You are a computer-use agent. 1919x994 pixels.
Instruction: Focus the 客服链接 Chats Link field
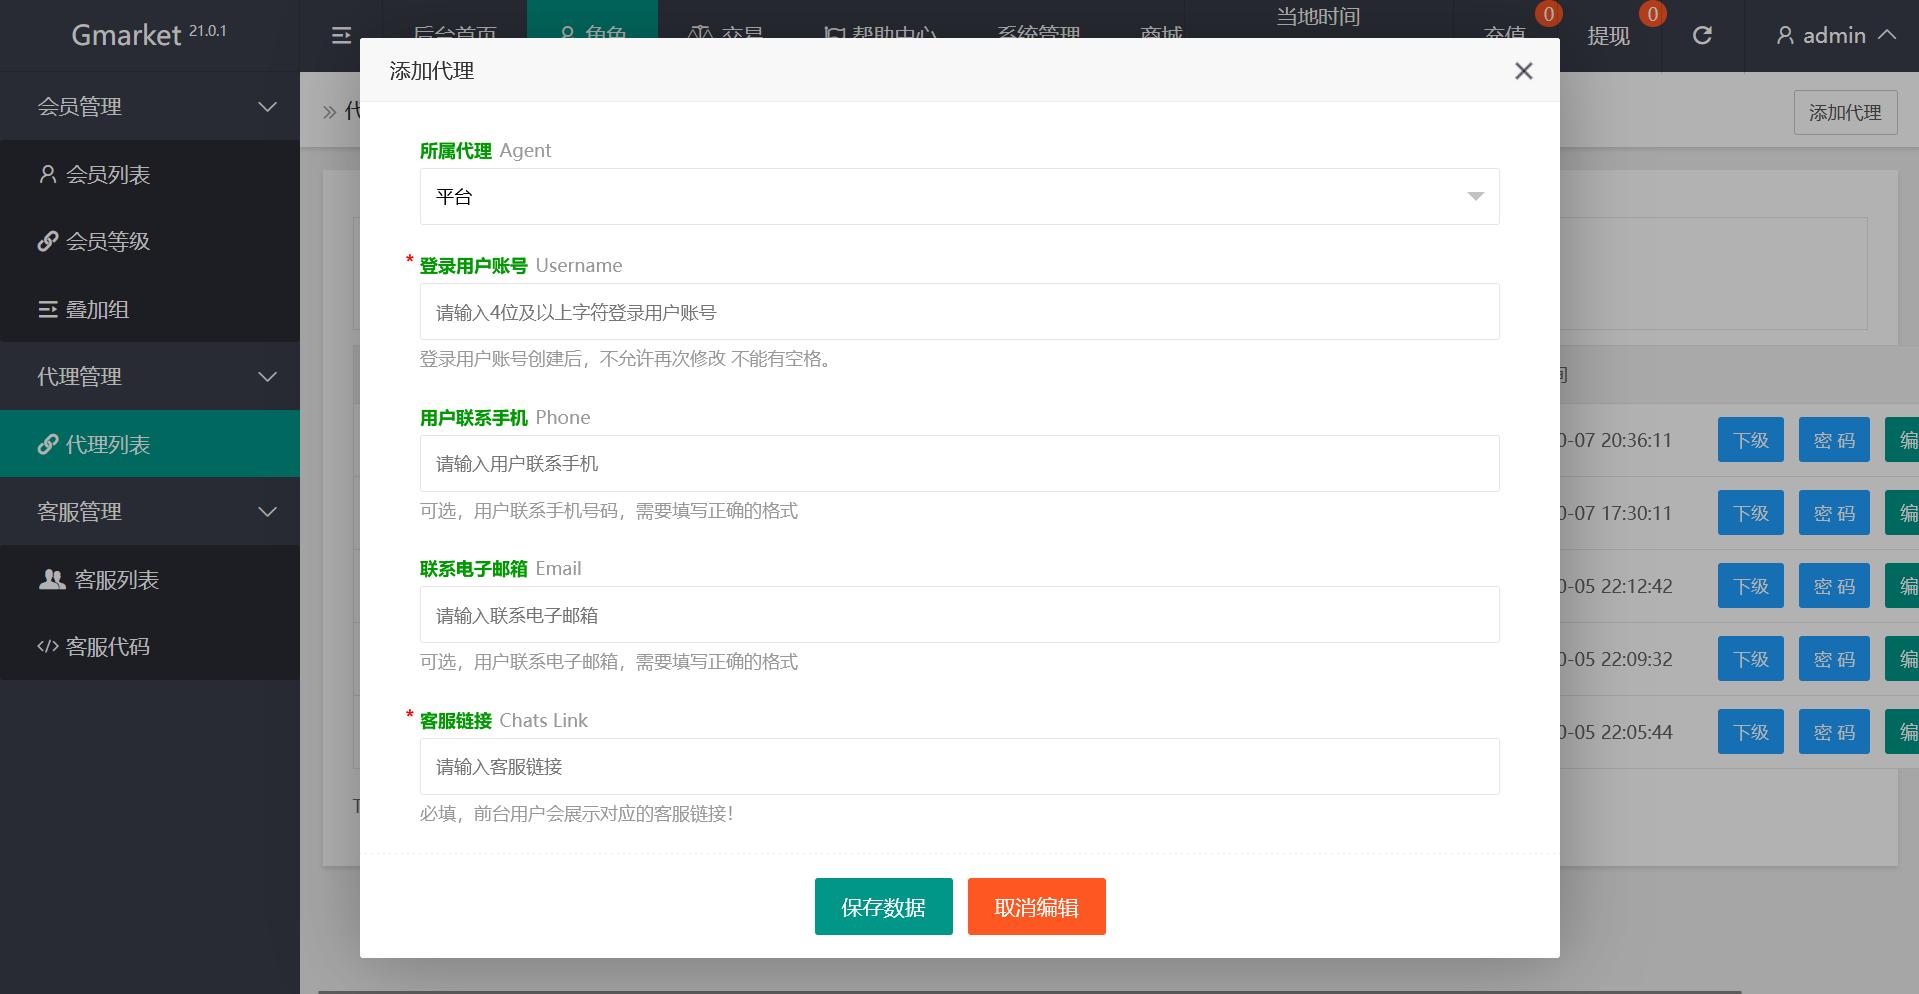[958, 767]
